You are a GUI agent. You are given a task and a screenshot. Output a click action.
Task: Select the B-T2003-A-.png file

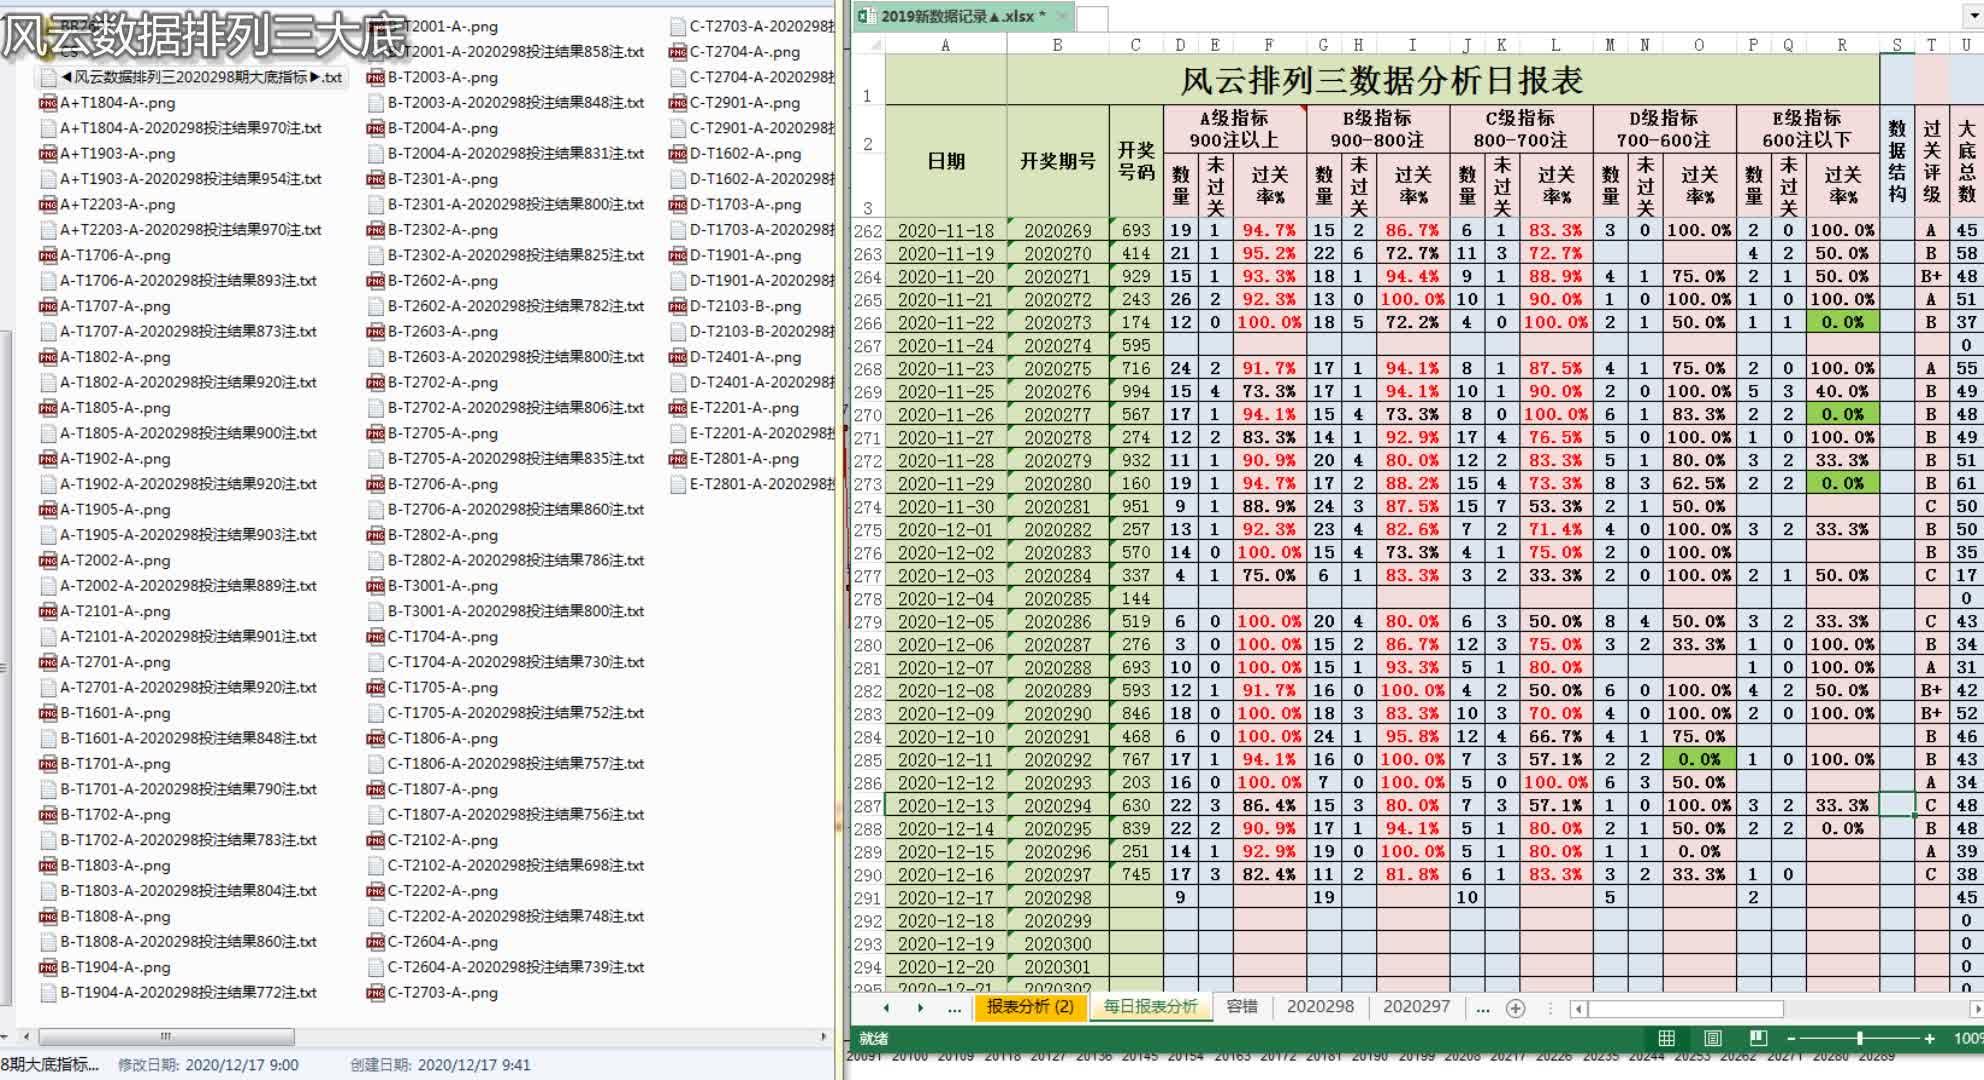pos(433,77)
